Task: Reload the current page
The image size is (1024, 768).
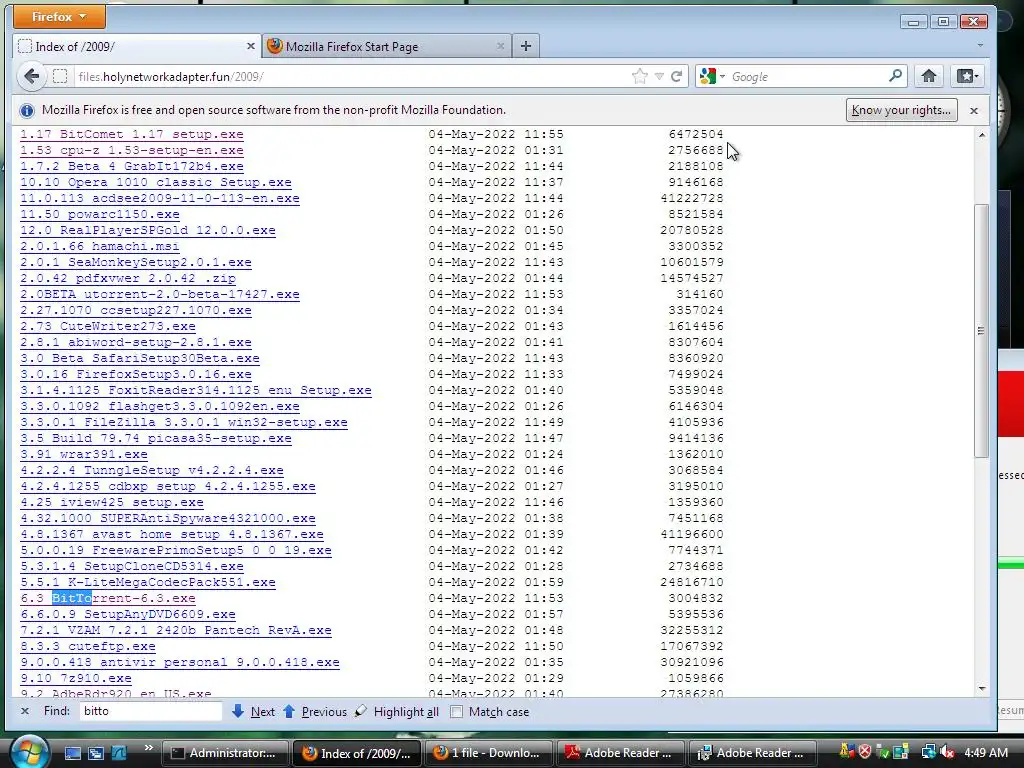Action: [x=677, y=76]
